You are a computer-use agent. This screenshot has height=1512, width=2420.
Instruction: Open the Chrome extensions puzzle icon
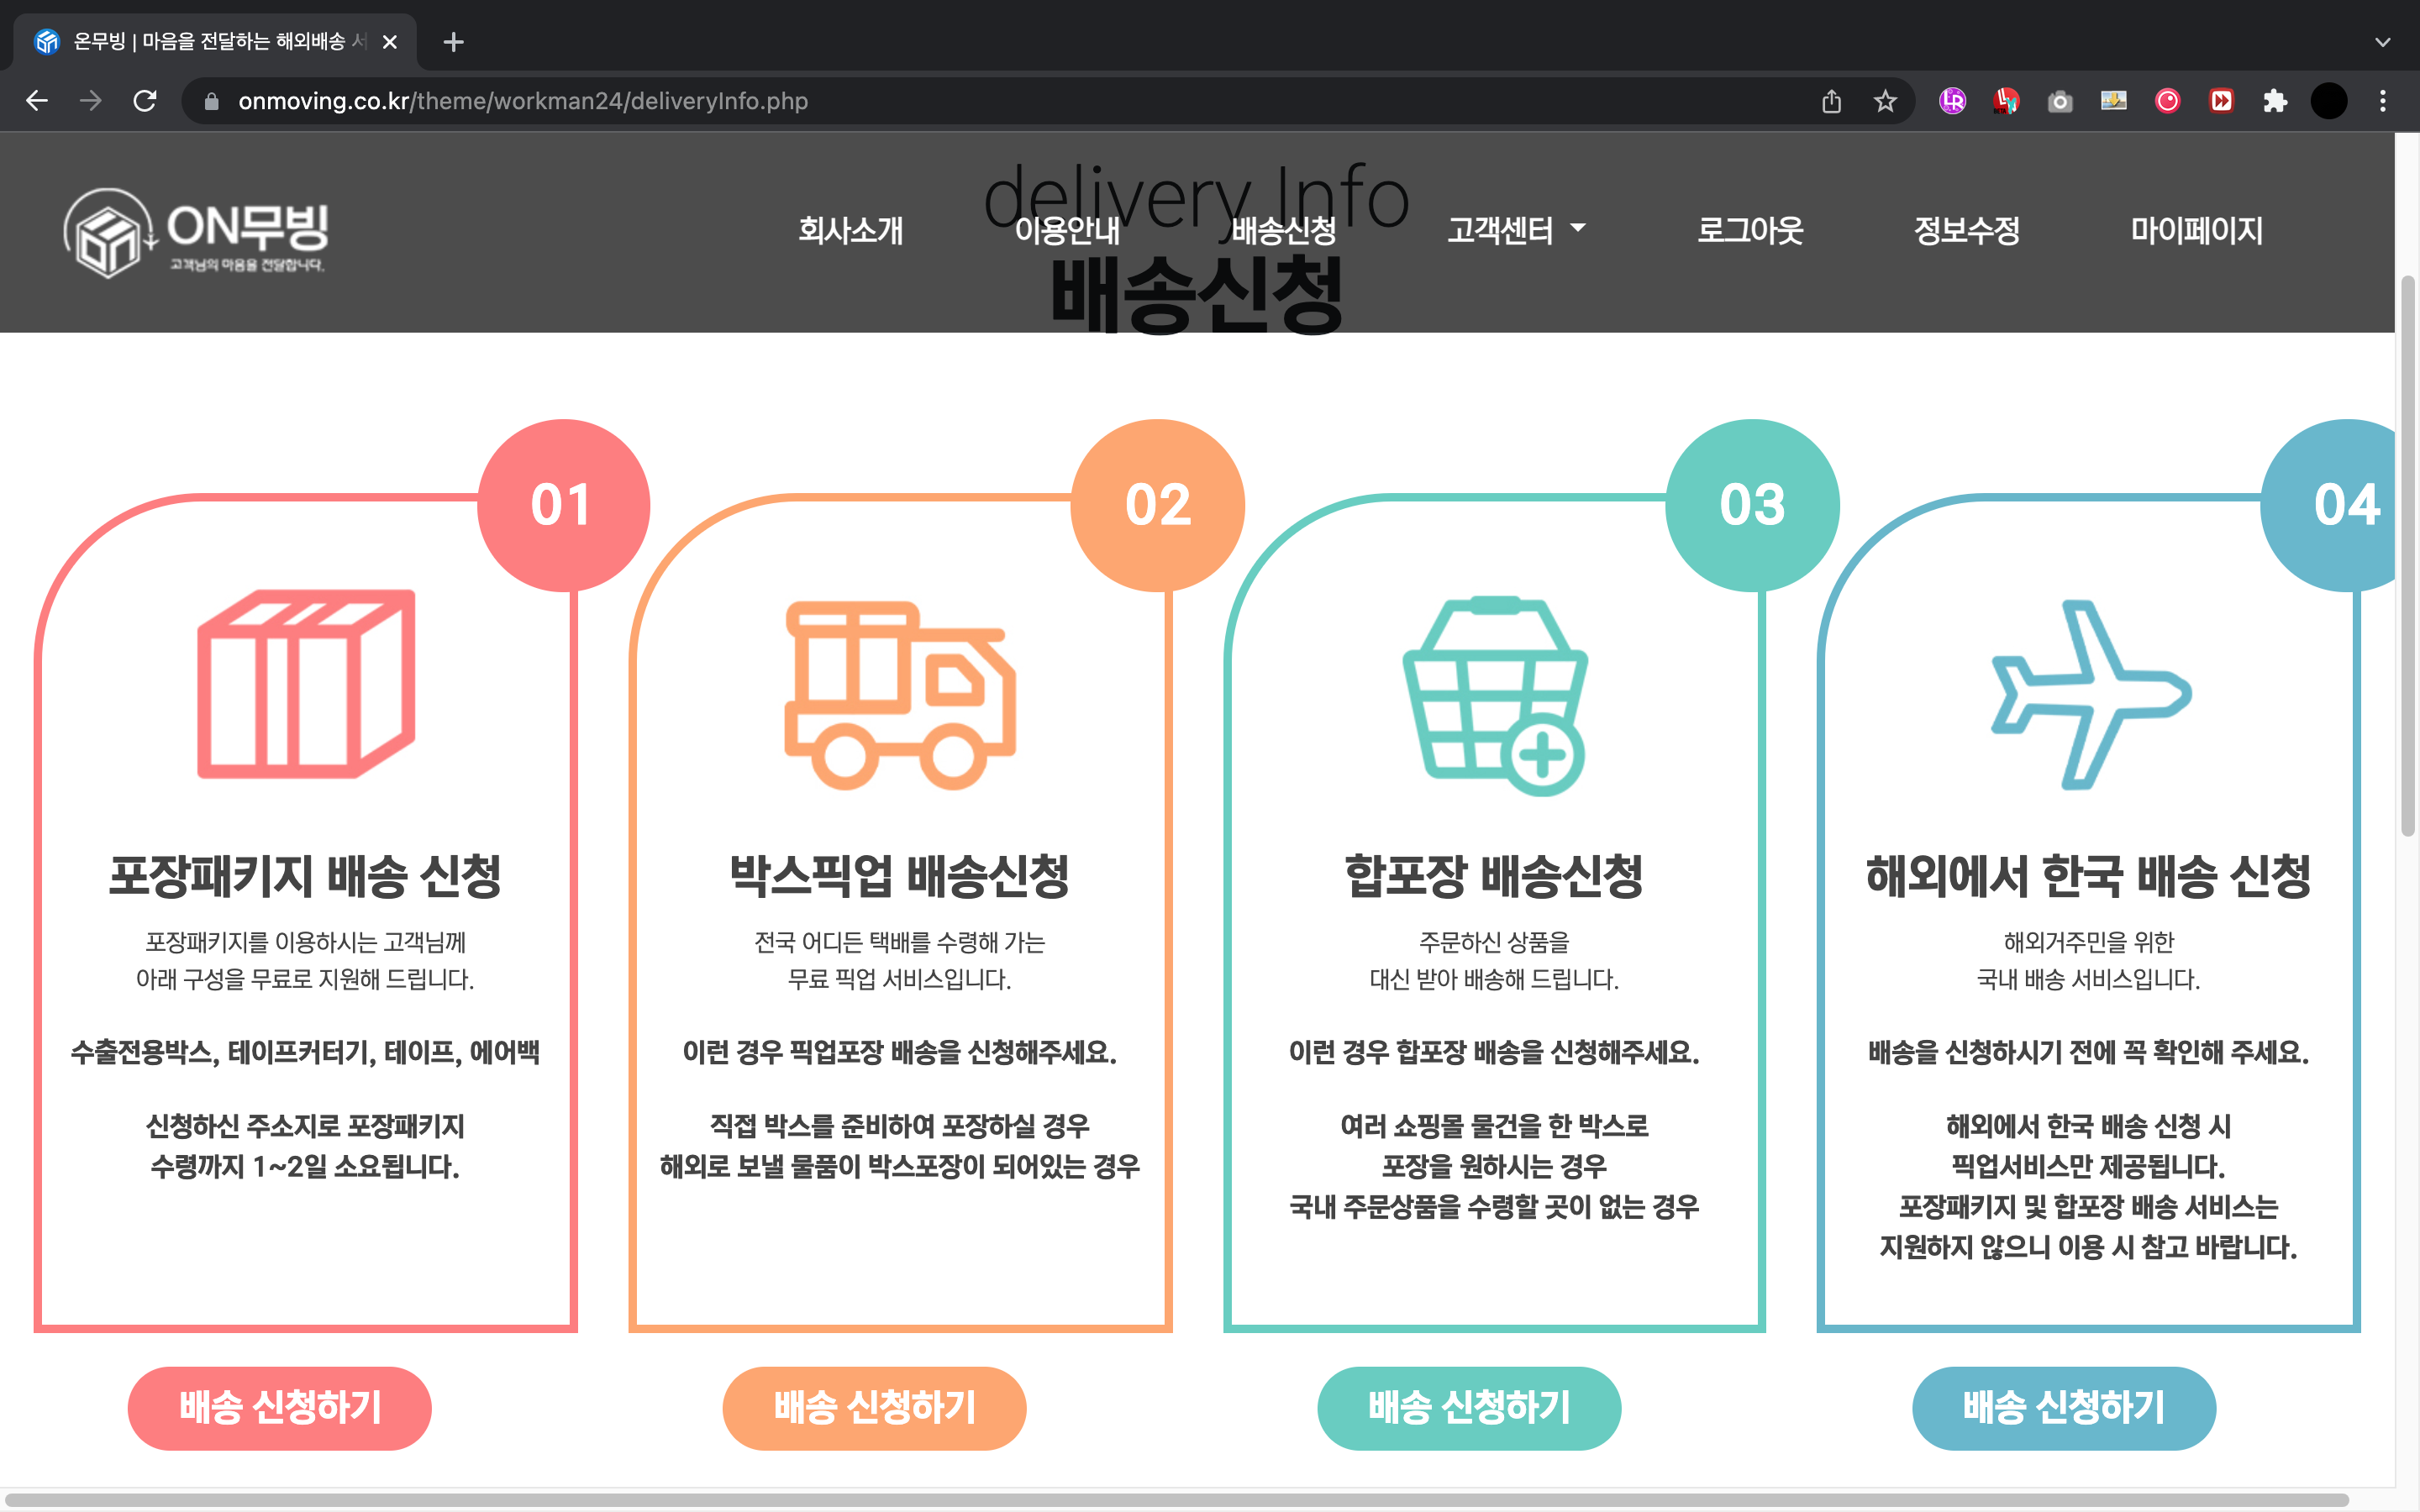click(x=2275, y=101)
